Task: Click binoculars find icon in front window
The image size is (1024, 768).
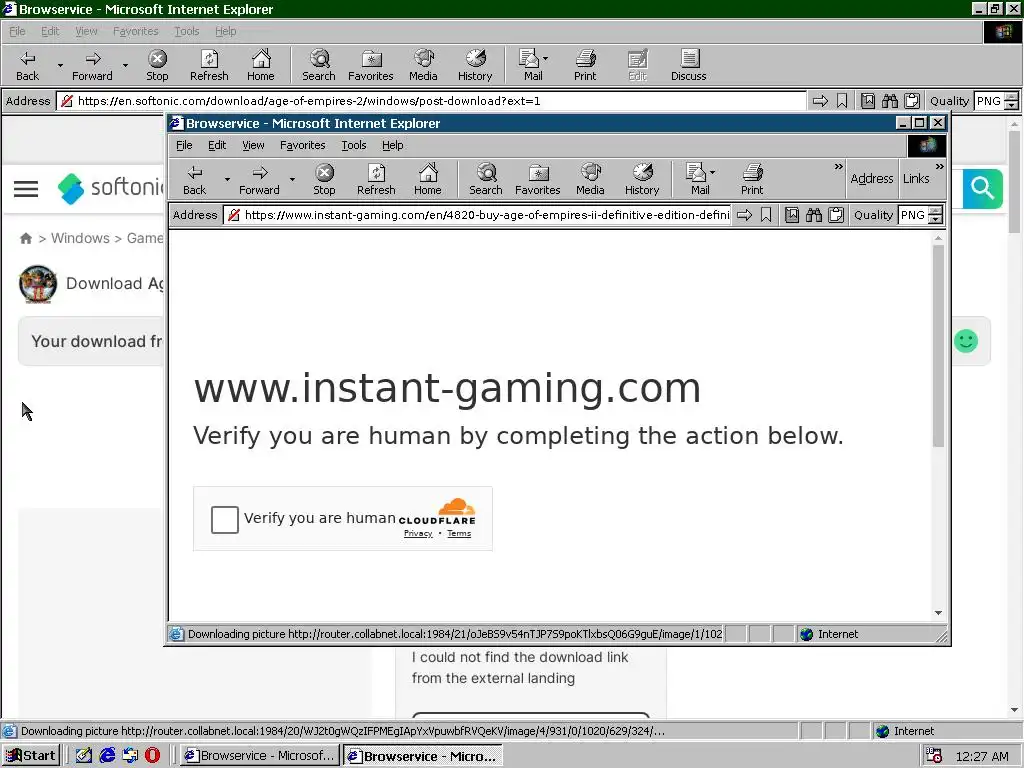Action: pyautogui.click(x=814, y=215)
